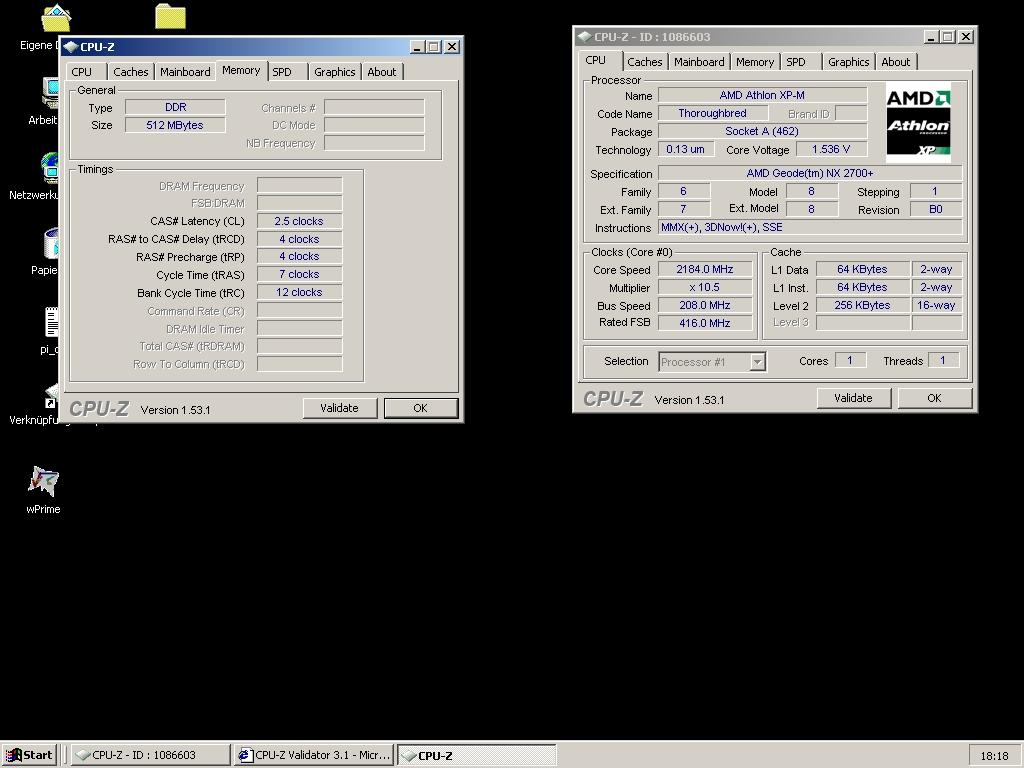Viewport: 1024px width, 768px height.
Task: Click the Start button on the taskbar
Action: [x=29, y=755]
